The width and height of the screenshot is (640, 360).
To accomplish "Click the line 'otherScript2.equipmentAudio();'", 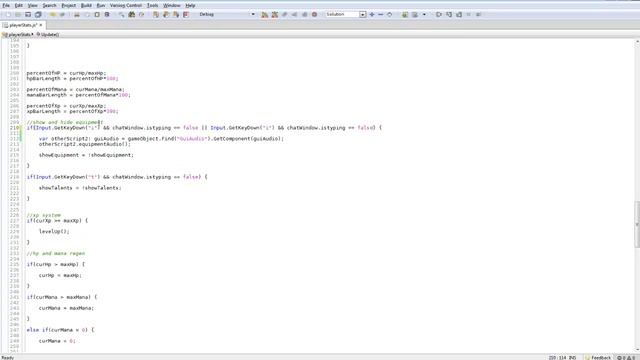I will click(84, 144).
